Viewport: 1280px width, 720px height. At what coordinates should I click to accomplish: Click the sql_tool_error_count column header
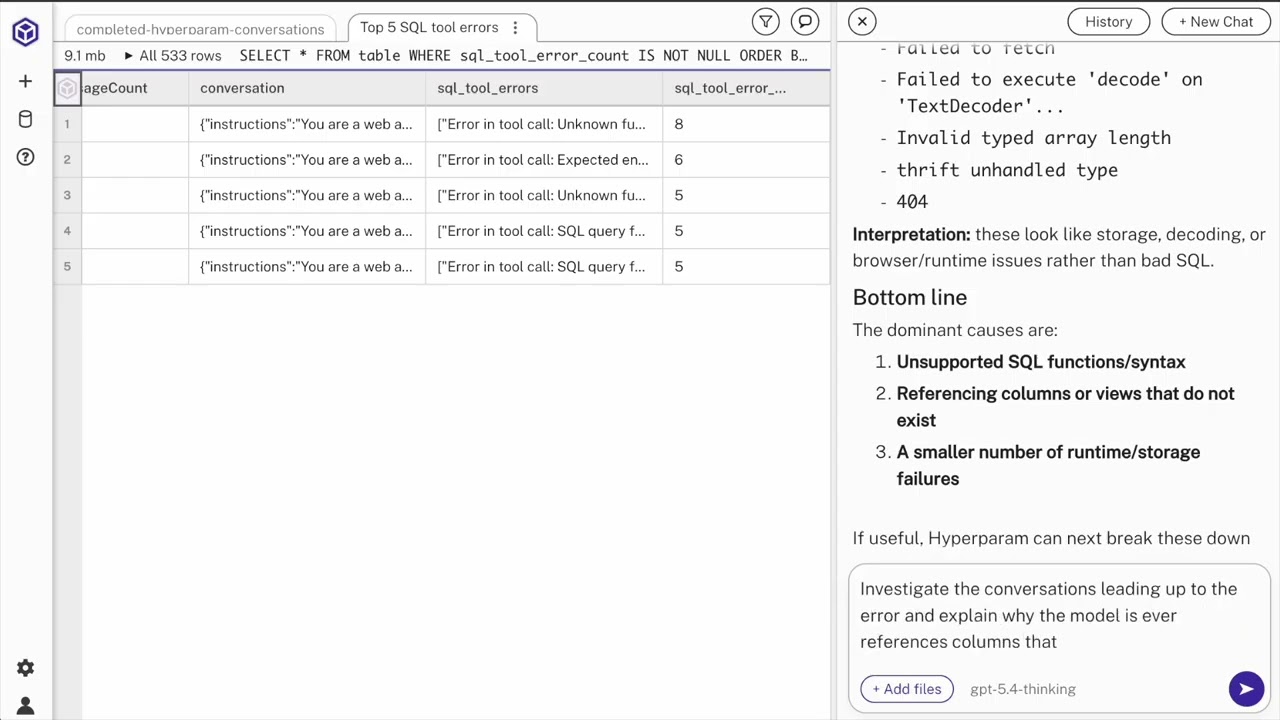[745, 88]
